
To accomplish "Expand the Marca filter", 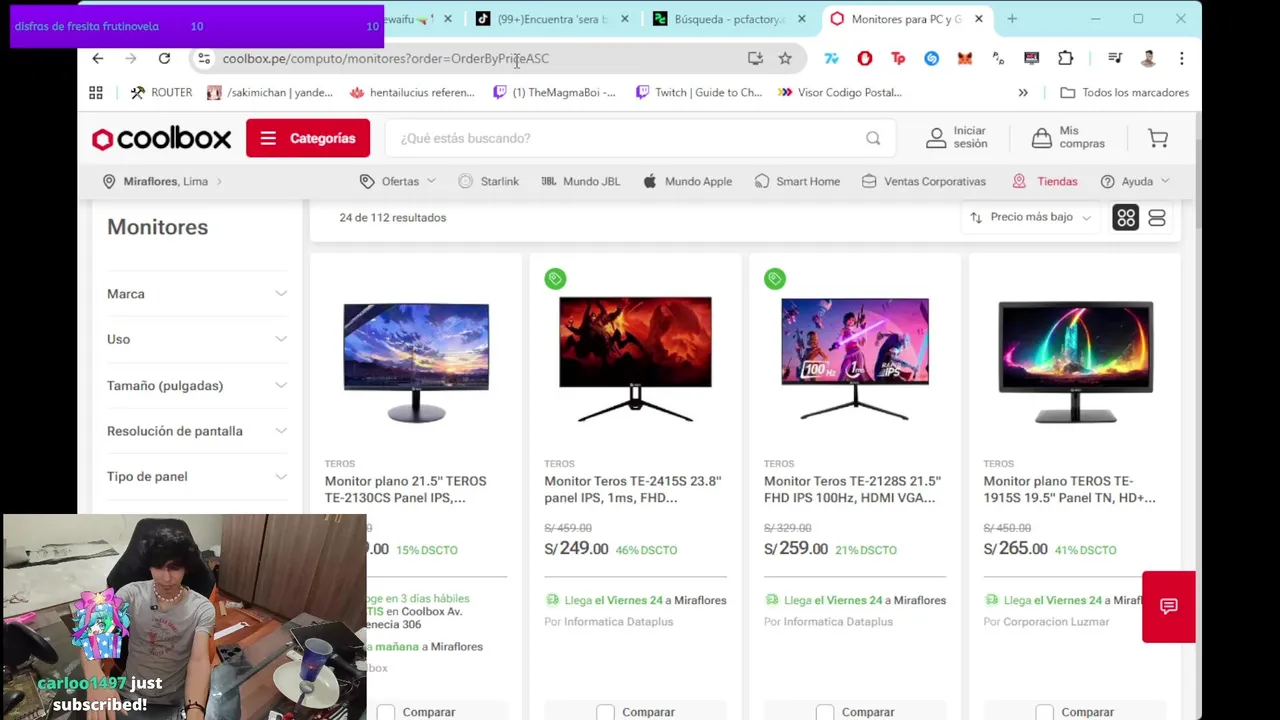I will [x=197, y=294].
